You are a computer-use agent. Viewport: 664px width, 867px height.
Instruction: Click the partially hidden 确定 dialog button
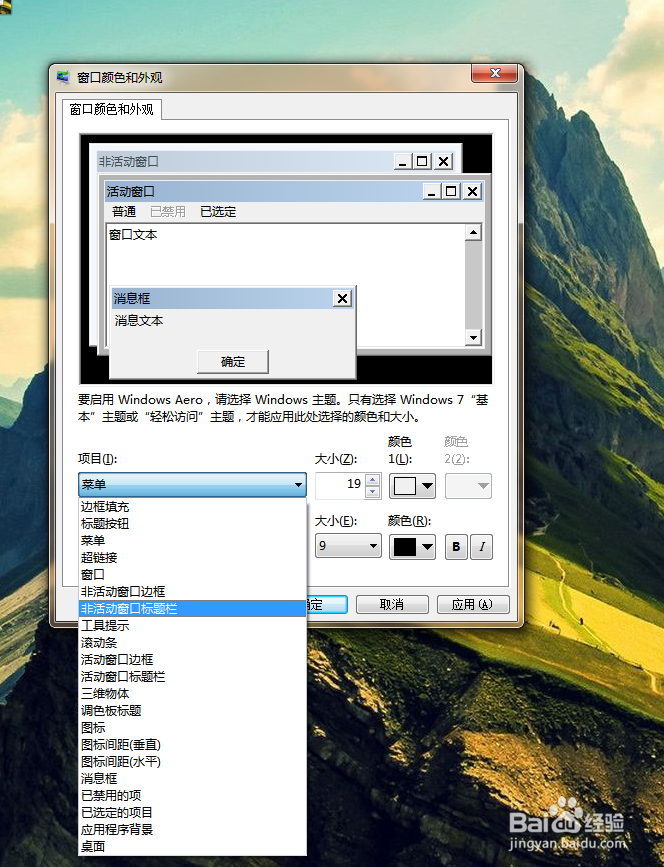[x=327, y=604]
